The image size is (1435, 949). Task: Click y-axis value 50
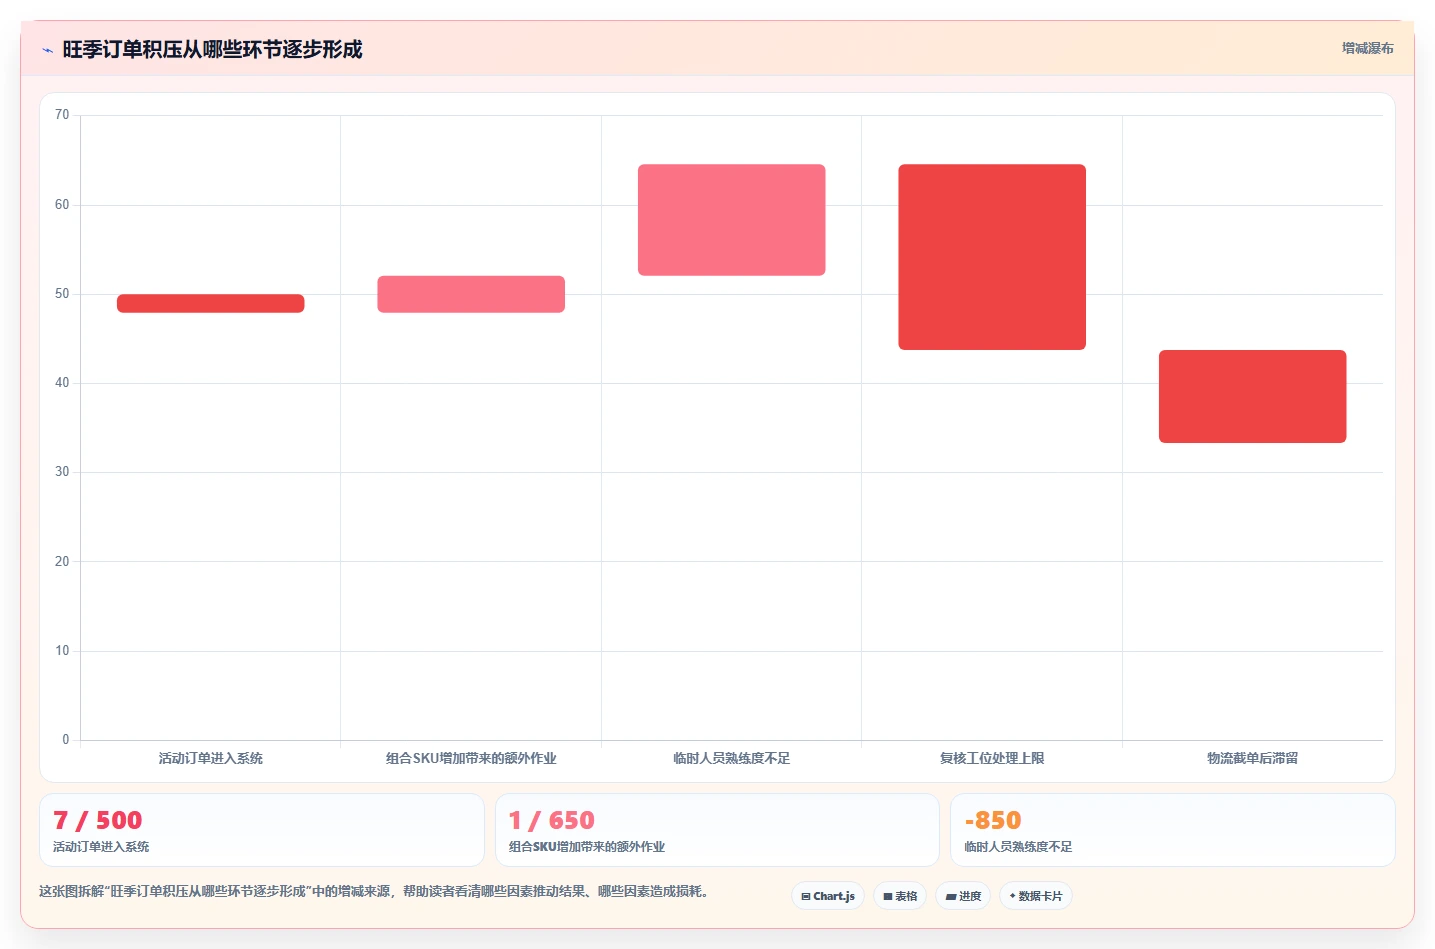click(x=62, y=294)
